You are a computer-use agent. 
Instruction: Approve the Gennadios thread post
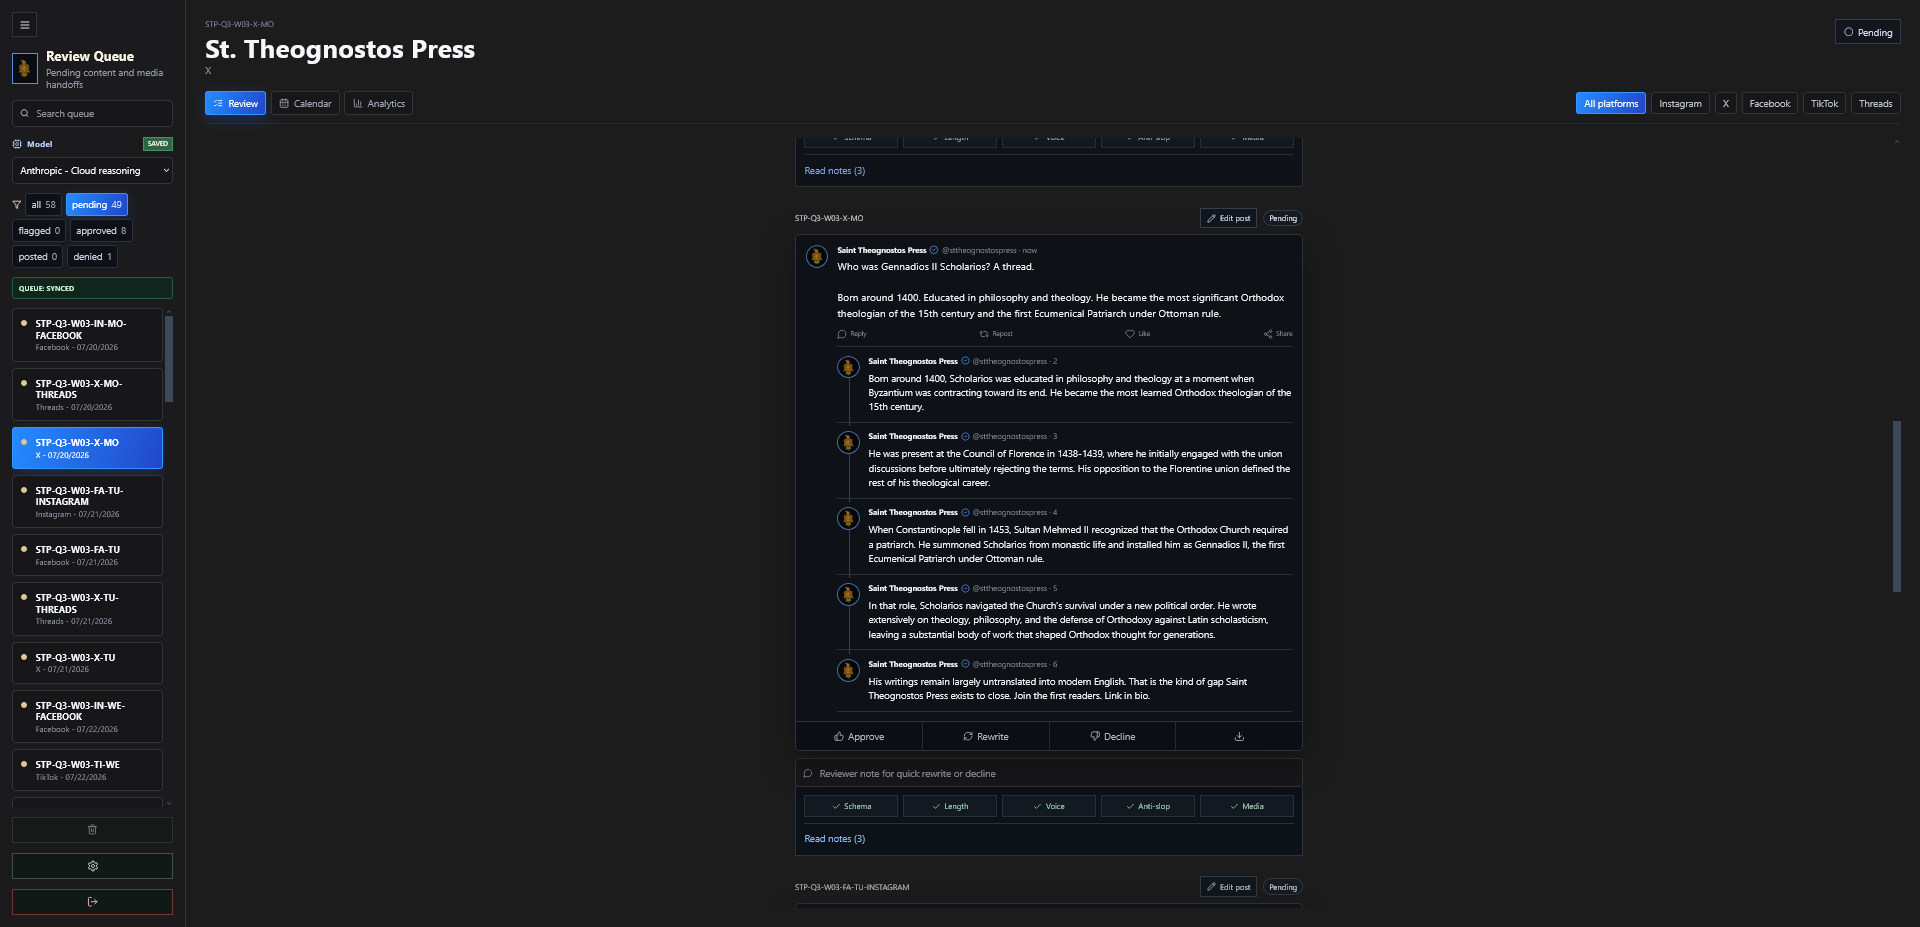click(859, 737)
